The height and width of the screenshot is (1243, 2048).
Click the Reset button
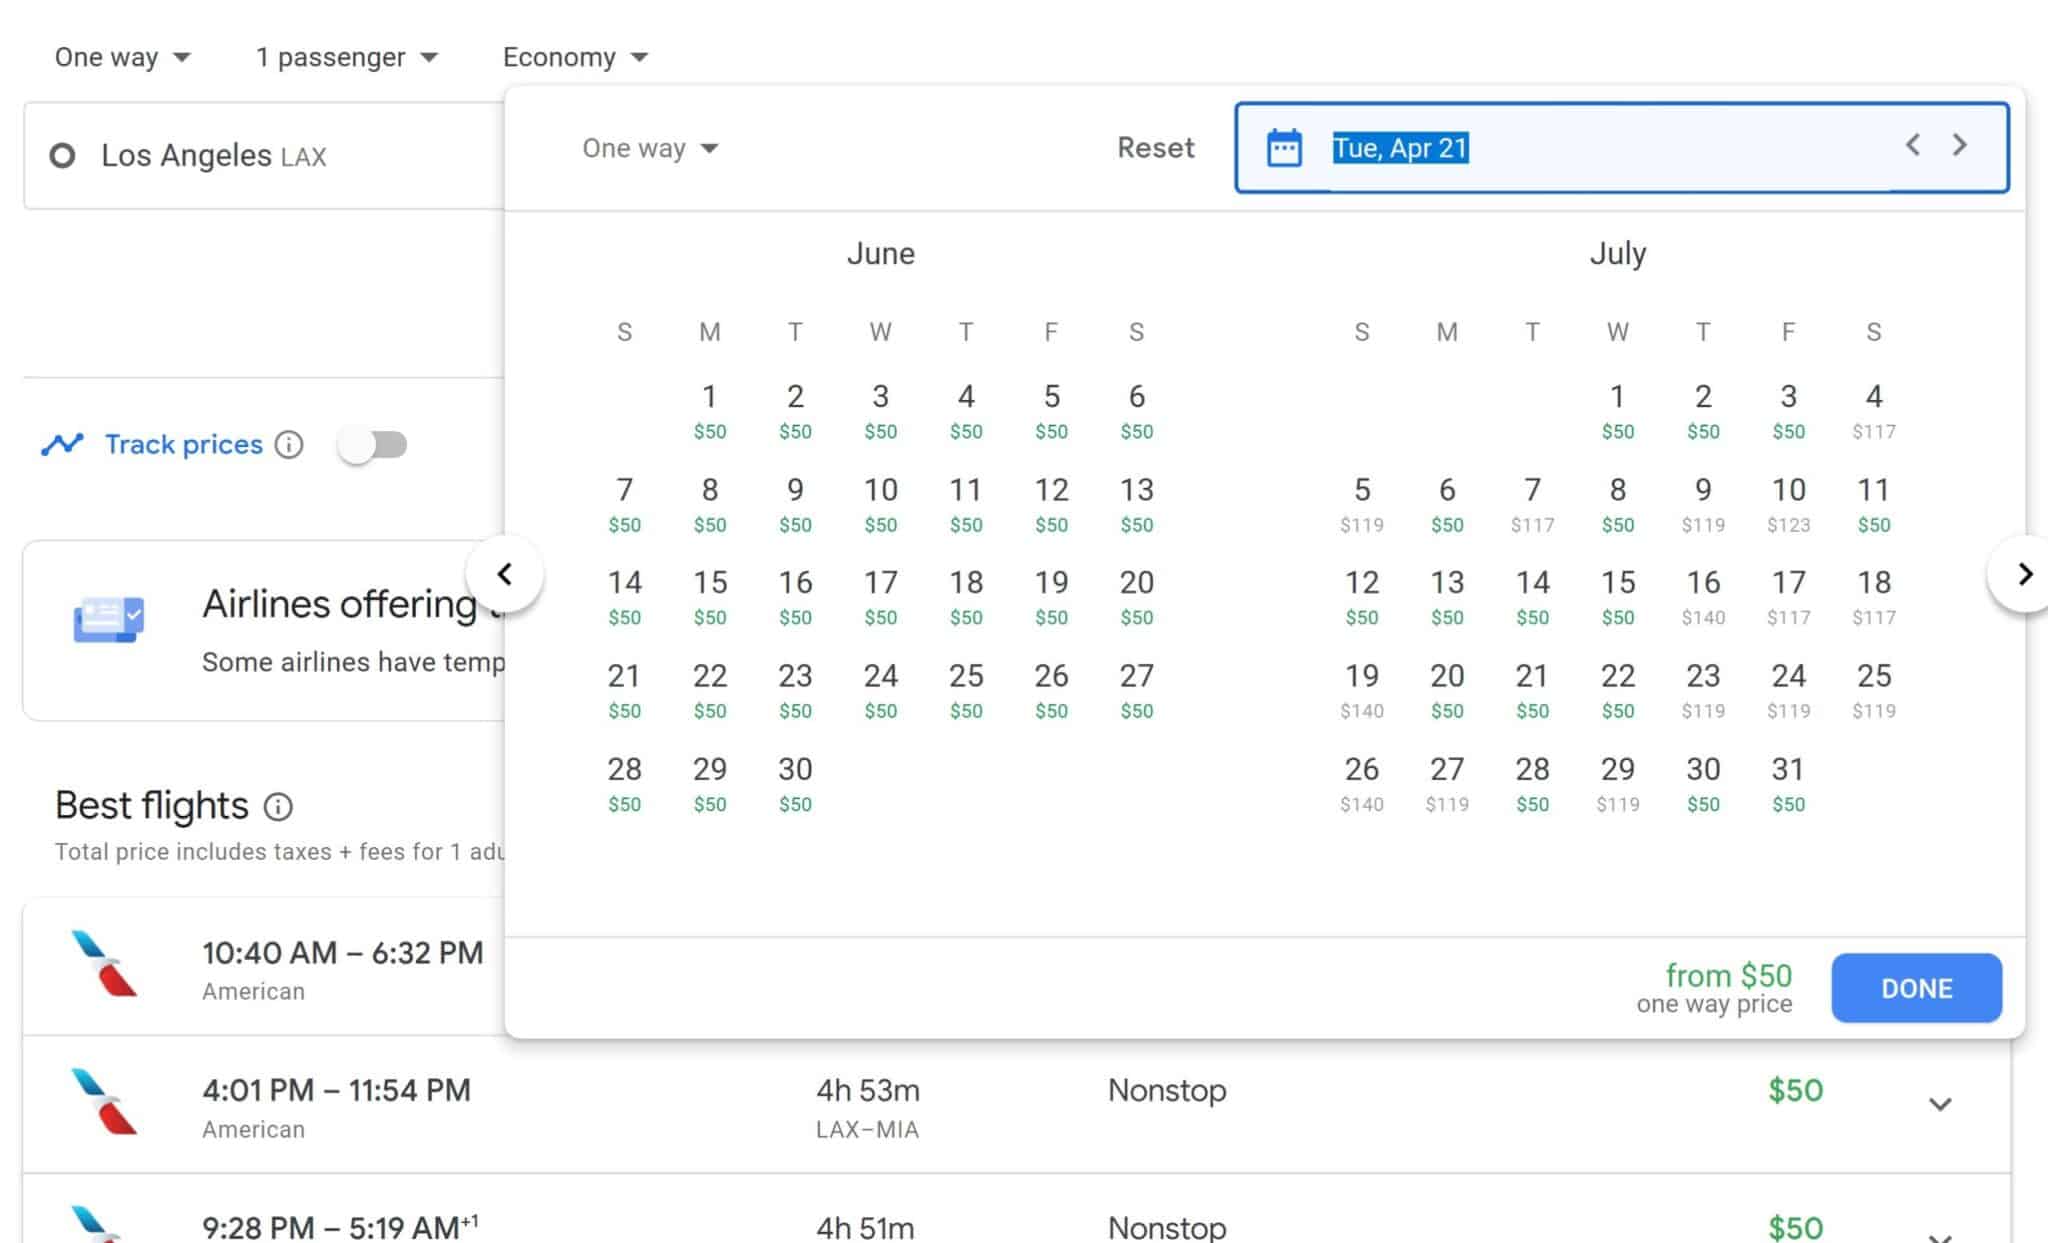tap(1155, 148)
